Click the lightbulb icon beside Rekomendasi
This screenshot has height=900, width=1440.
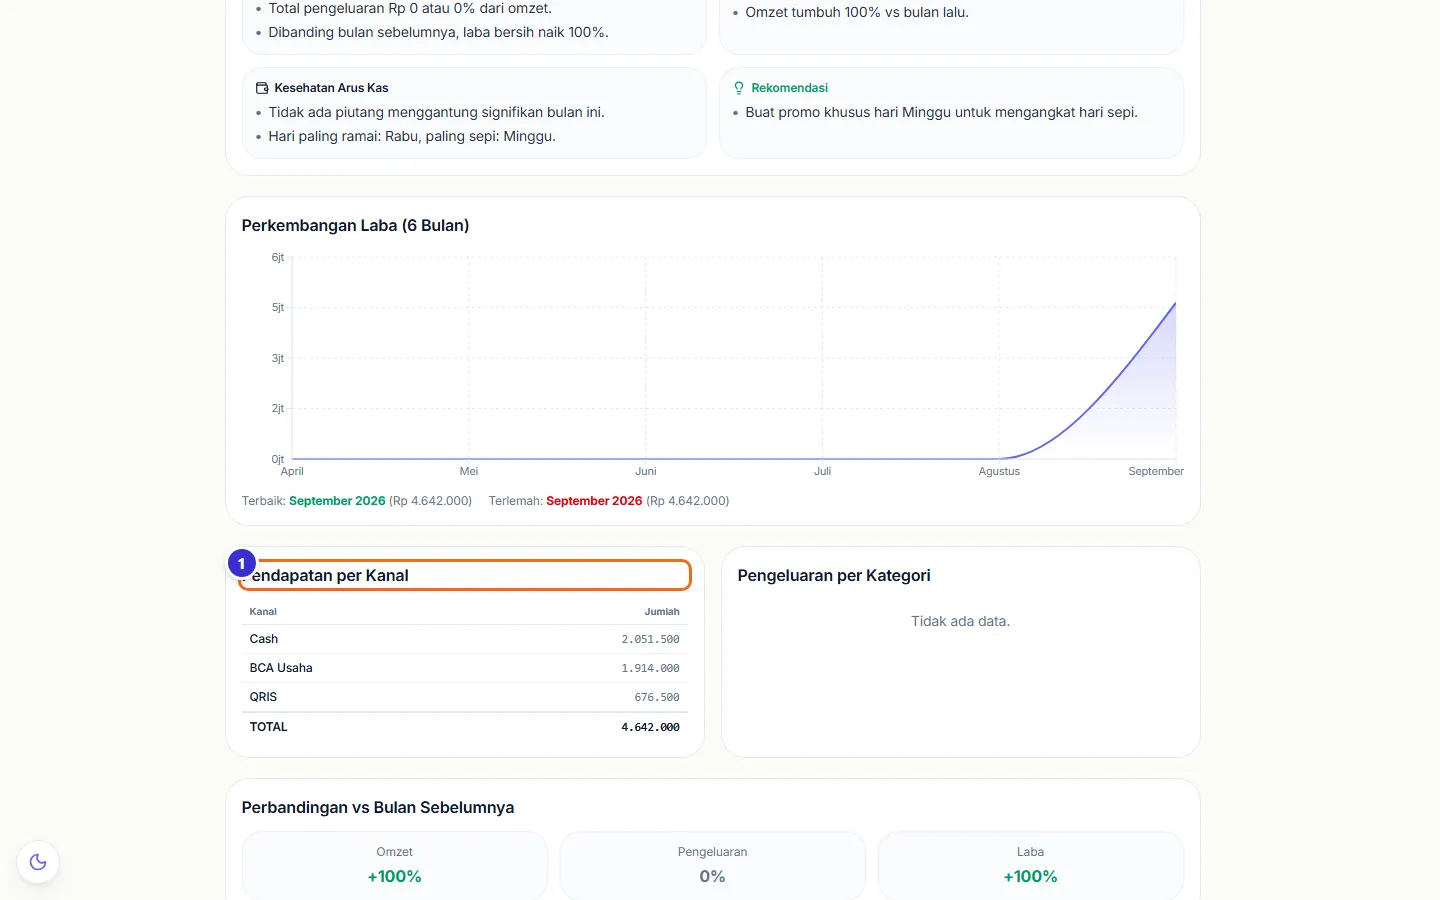click(739, 88)
